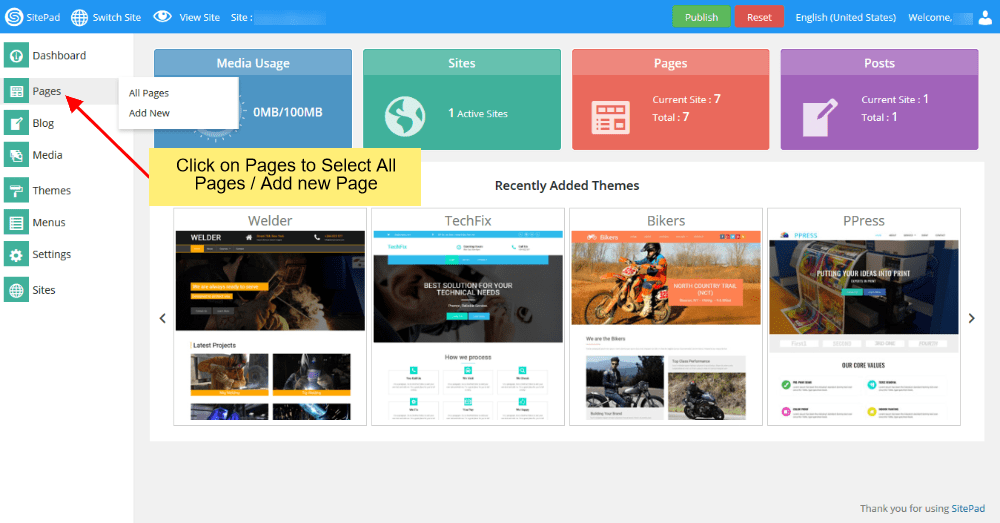Screen dimensions: 1000x523
Task: Click the edit icon in Posts card
Action: coord(820,117)
